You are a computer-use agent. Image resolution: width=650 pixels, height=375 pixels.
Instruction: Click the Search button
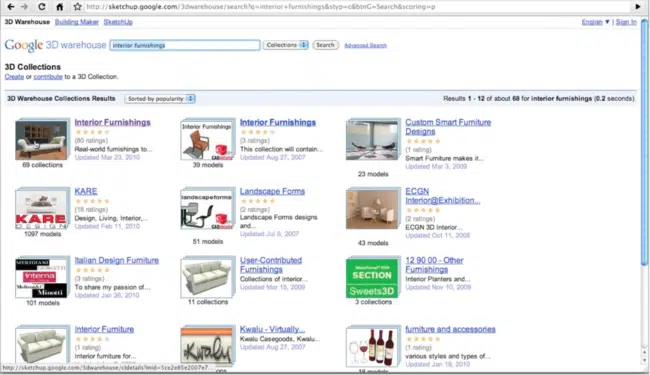pos(325,45)
